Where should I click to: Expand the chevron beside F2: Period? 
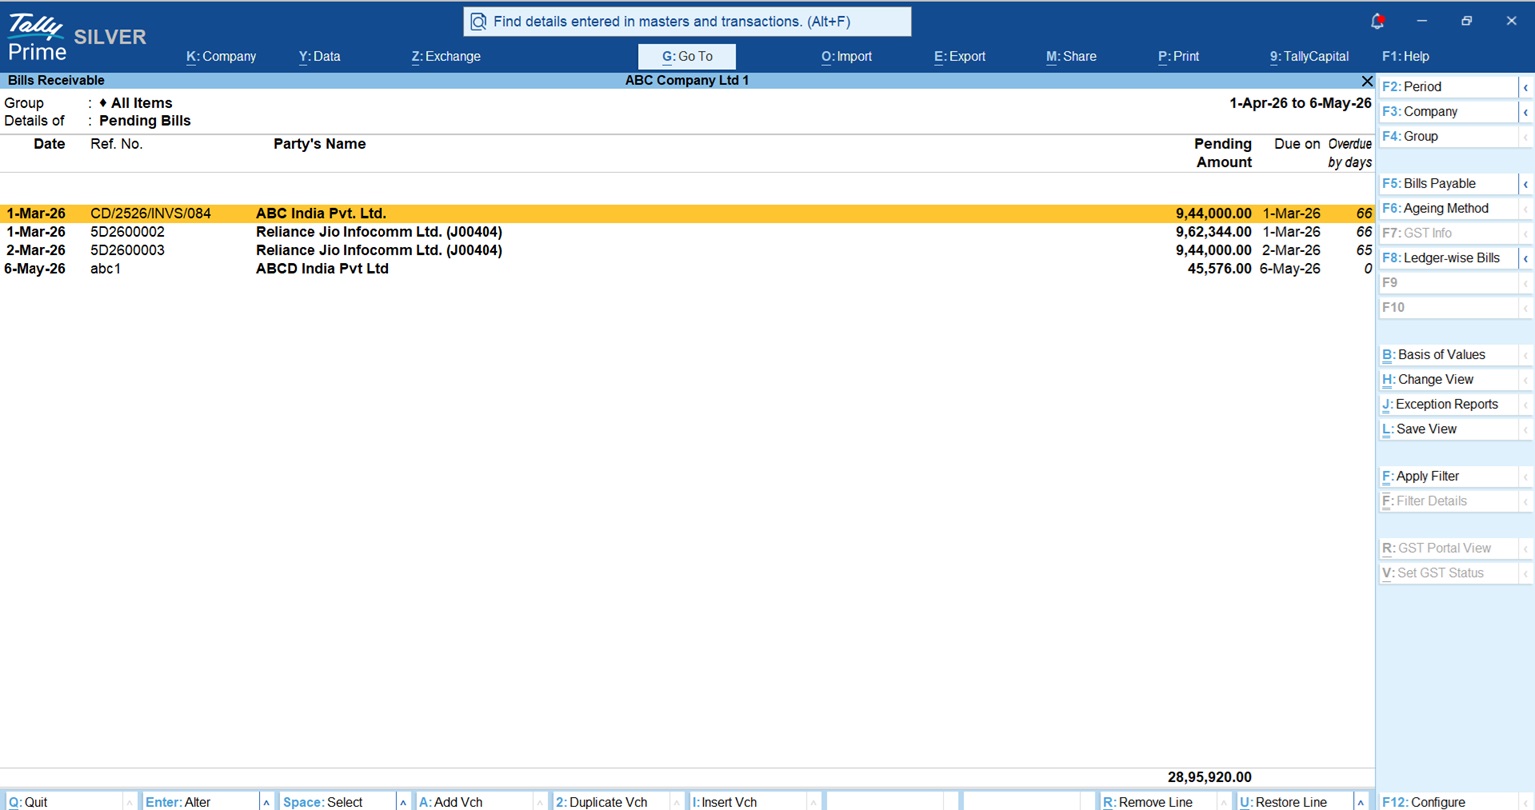coord(1526,88)
